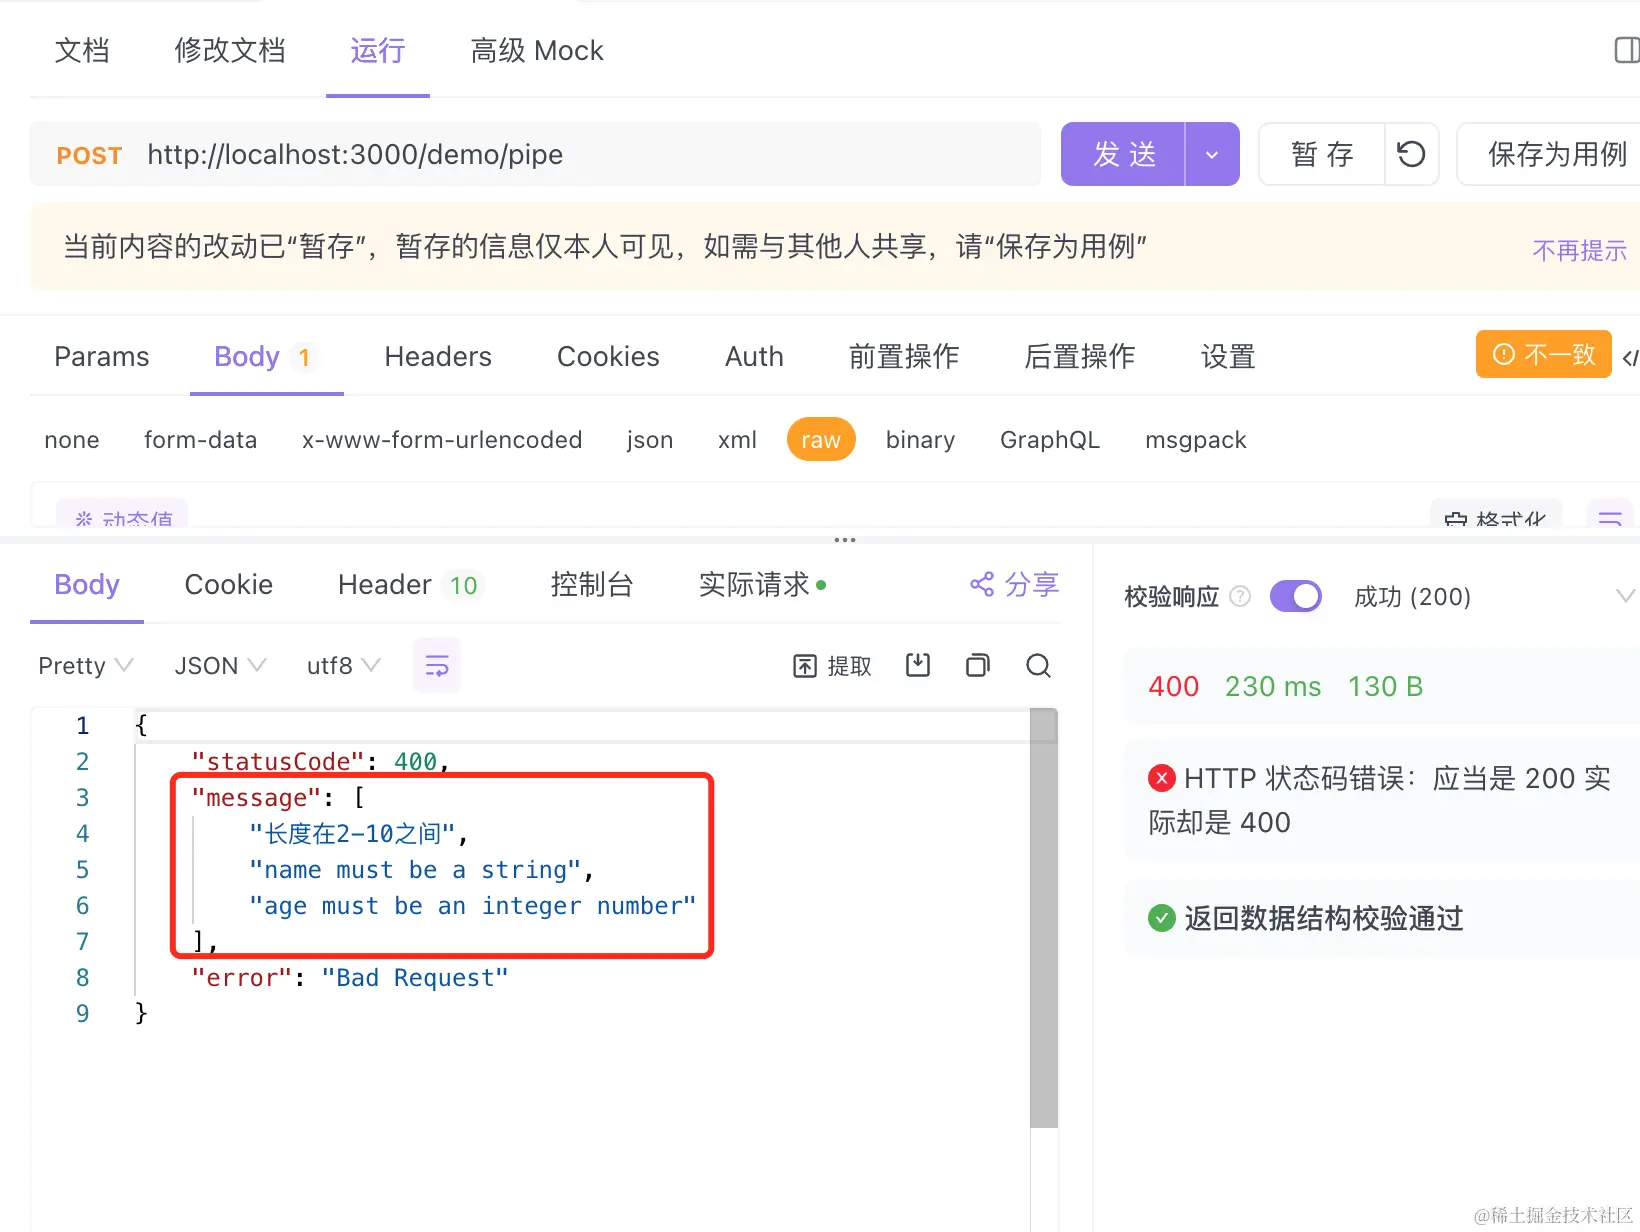Select the json body type
This screenshot has height=1232, width=1640.
tap(650, 440)
